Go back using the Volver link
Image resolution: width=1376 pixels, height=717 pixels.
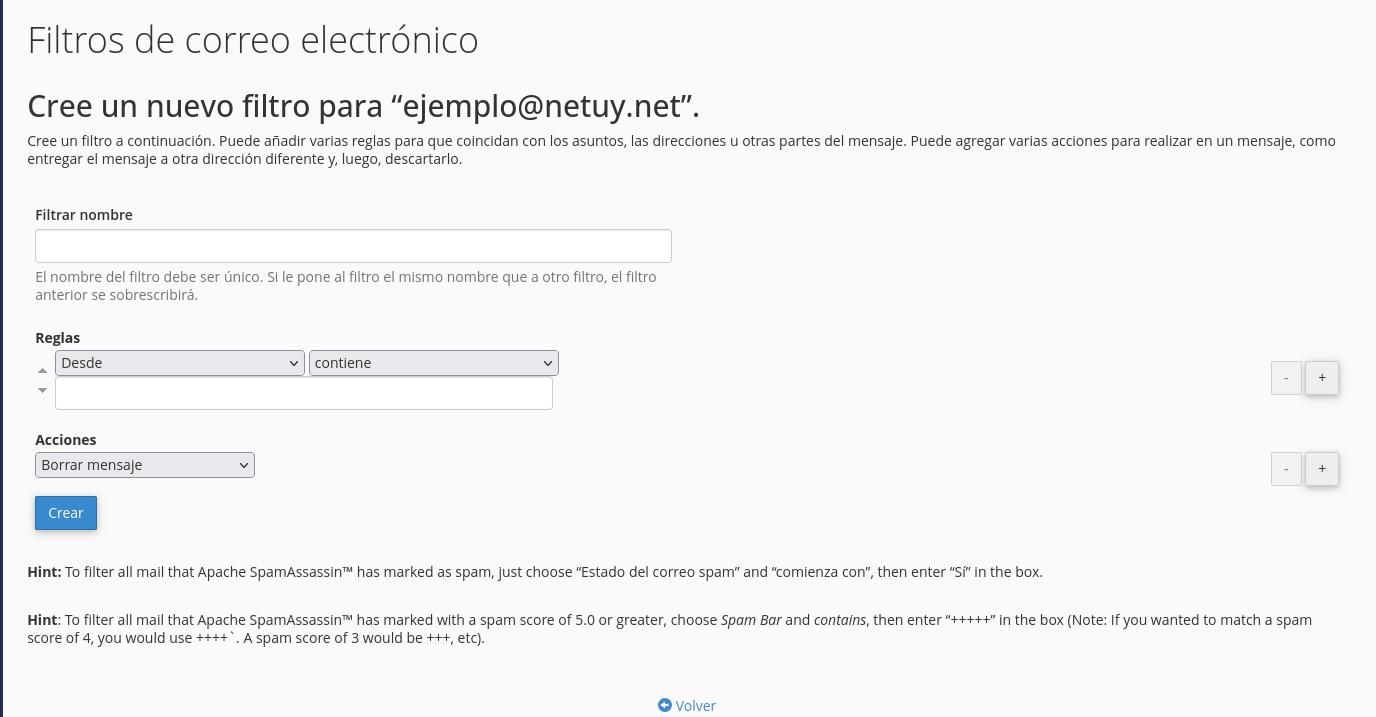coord(696,706)
